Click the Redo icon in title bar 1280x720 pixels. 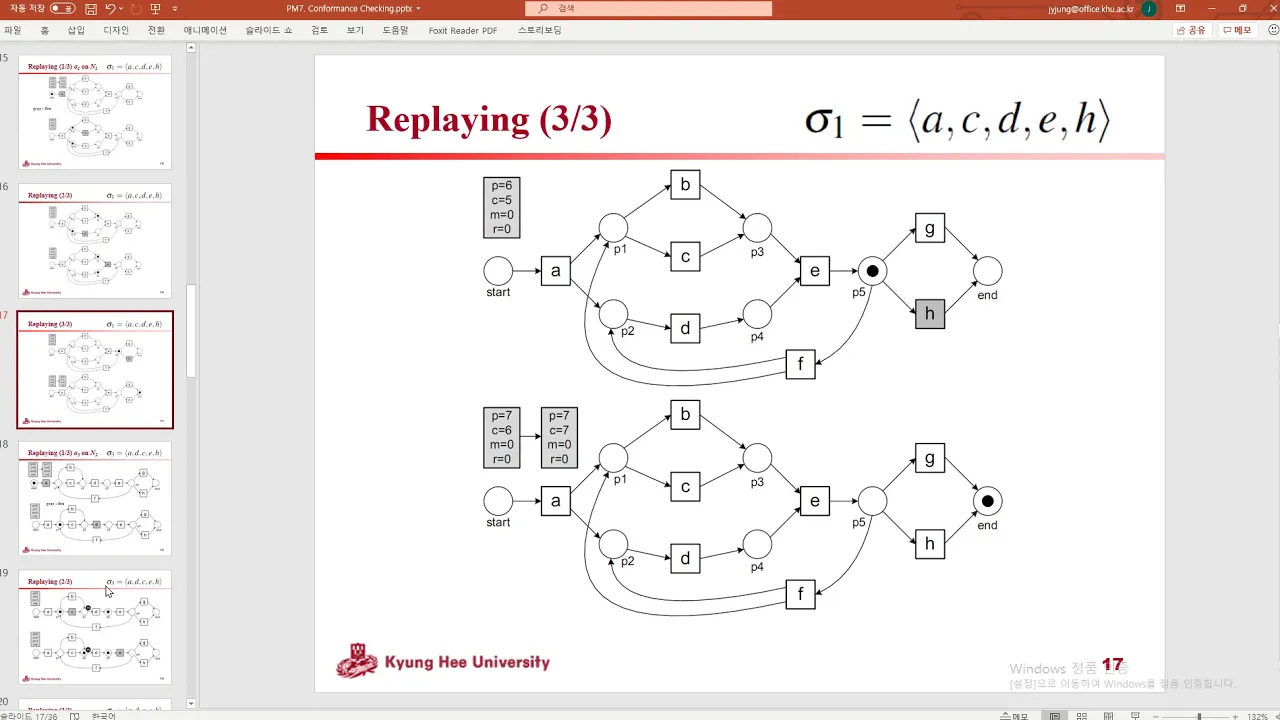pos(136,8)
